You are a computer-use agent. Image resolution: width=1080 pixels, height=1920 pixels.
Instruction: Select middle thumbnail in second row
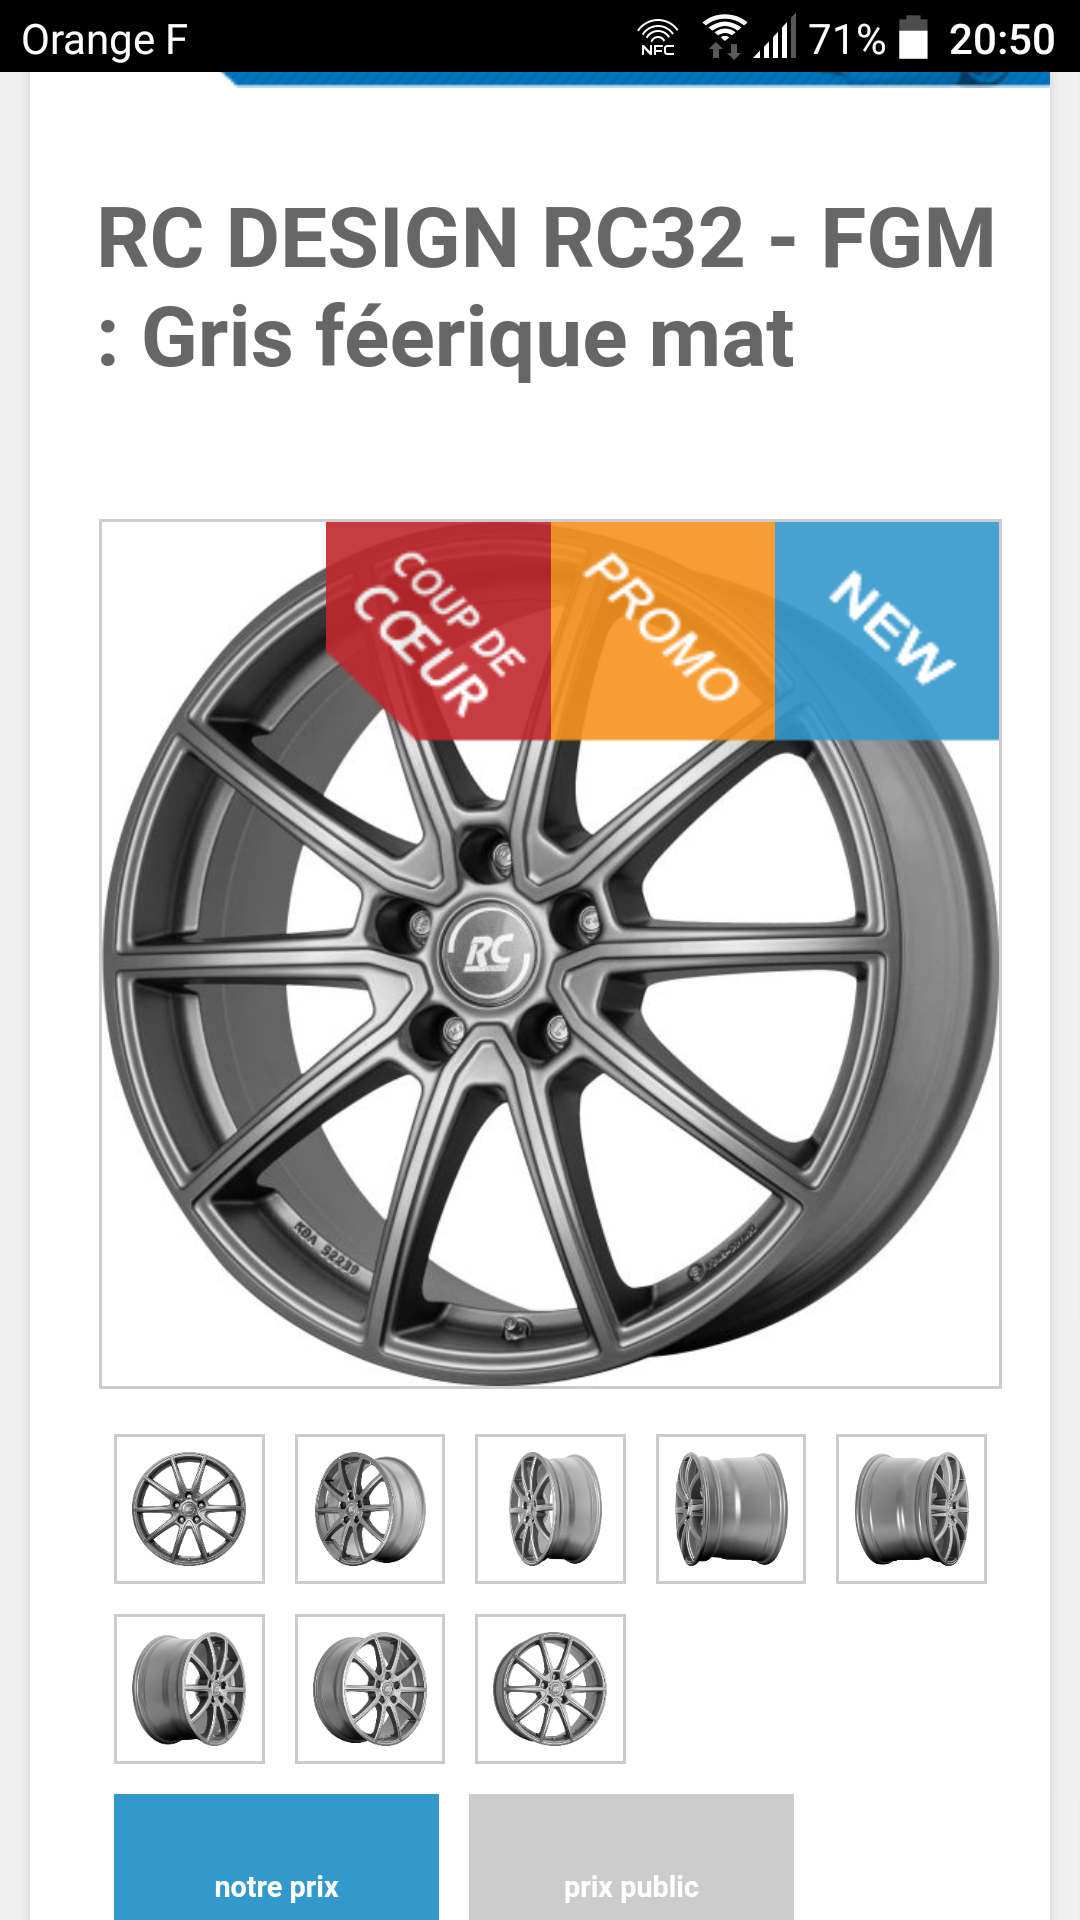tap(370, 1689)
